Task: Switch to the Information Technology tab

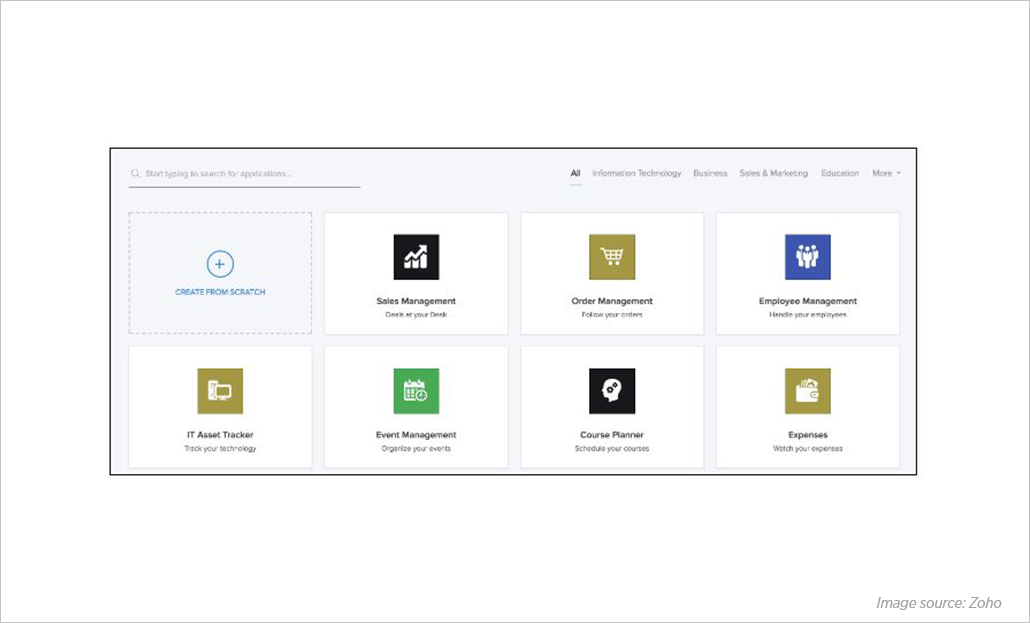Action: pos(638,172)
